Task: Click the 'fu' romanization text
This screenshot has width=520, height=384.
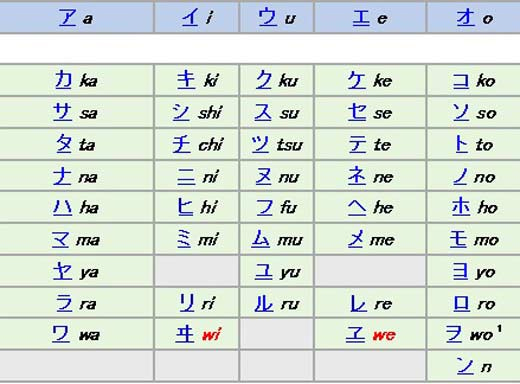Action: (x=289, y=207)
